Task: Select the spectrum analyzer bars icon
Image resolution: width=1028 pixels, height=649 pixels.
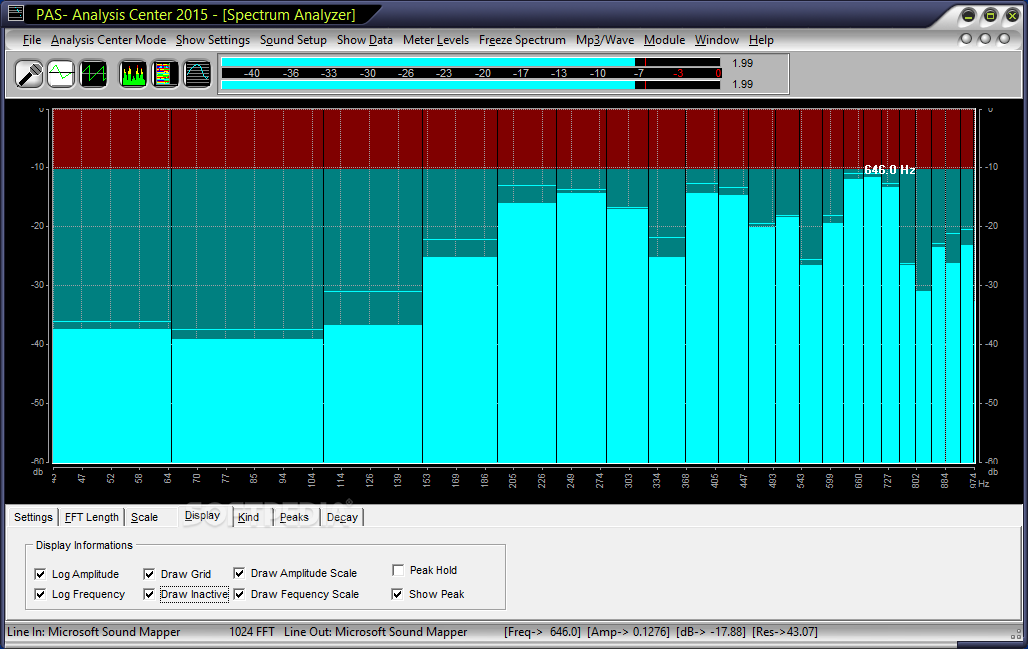Action: click(x=133, y=74)
